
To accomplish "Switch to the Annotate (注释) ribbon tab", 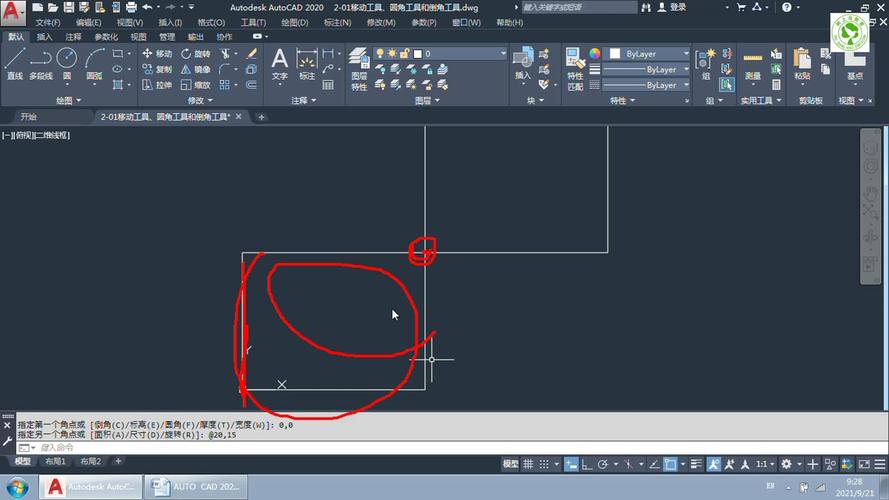I will [73, 37].
